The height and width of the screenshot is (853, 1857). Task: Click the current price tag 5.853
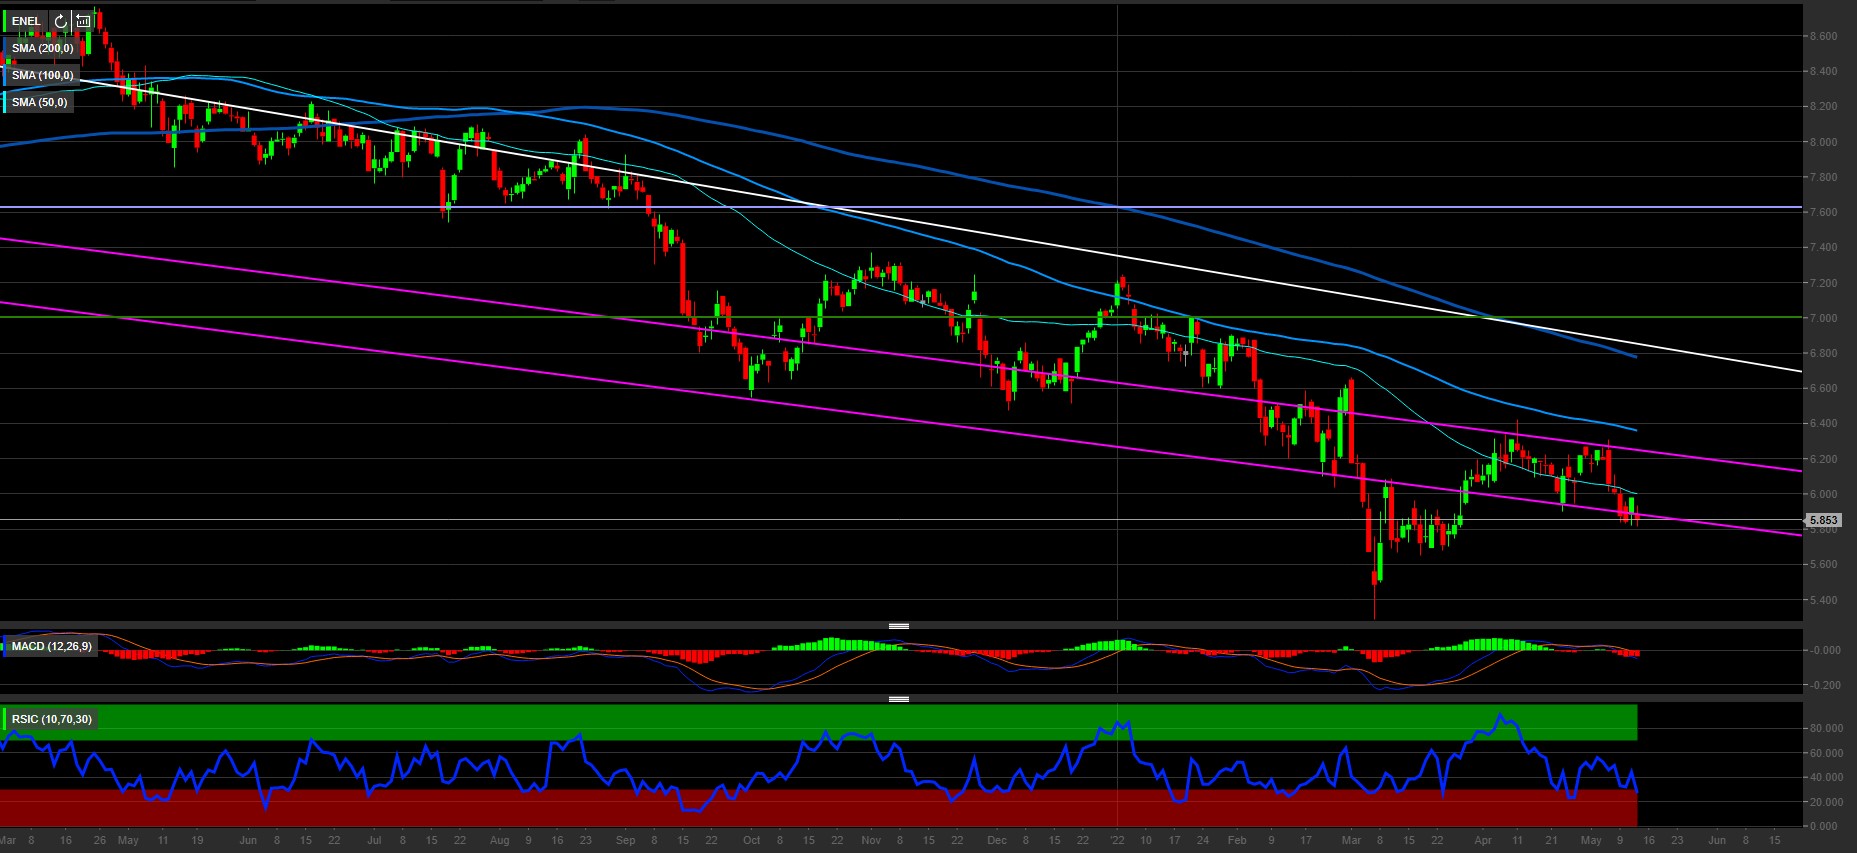coord(1823,520)
